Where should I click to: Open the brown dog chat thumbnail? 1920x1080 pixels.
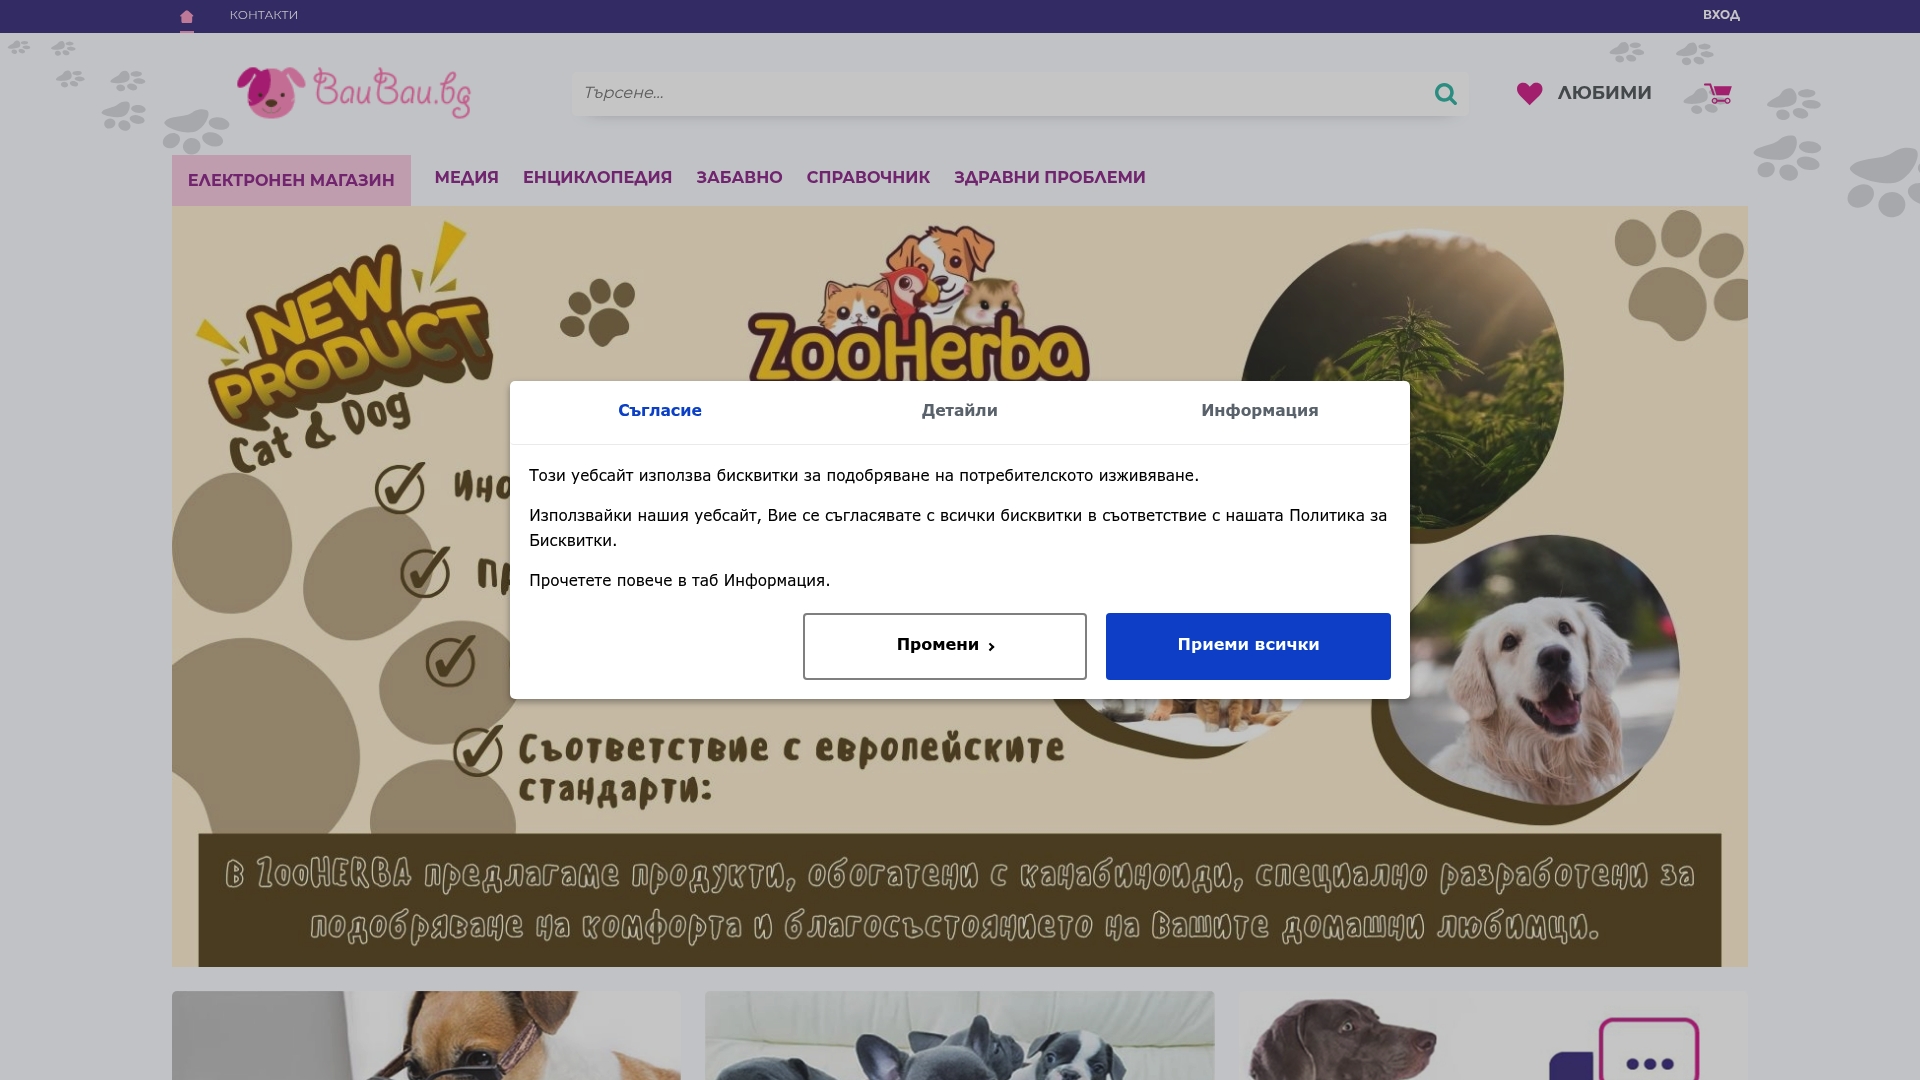coord(1493,1035)
